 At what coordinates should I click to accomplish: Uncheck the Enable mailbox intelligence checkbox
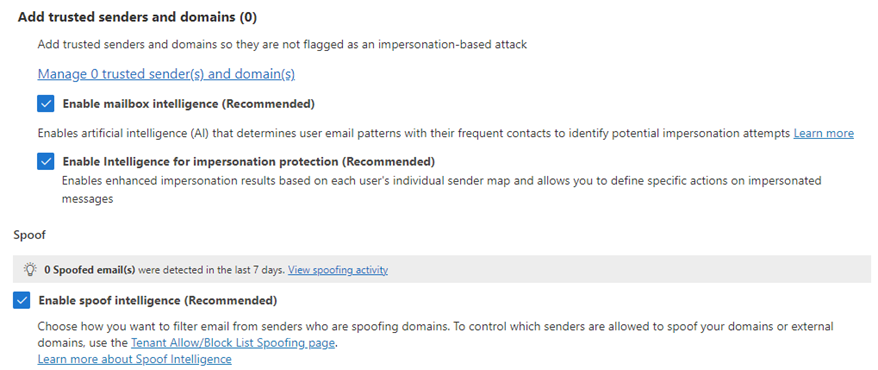[x=45, y=104]
